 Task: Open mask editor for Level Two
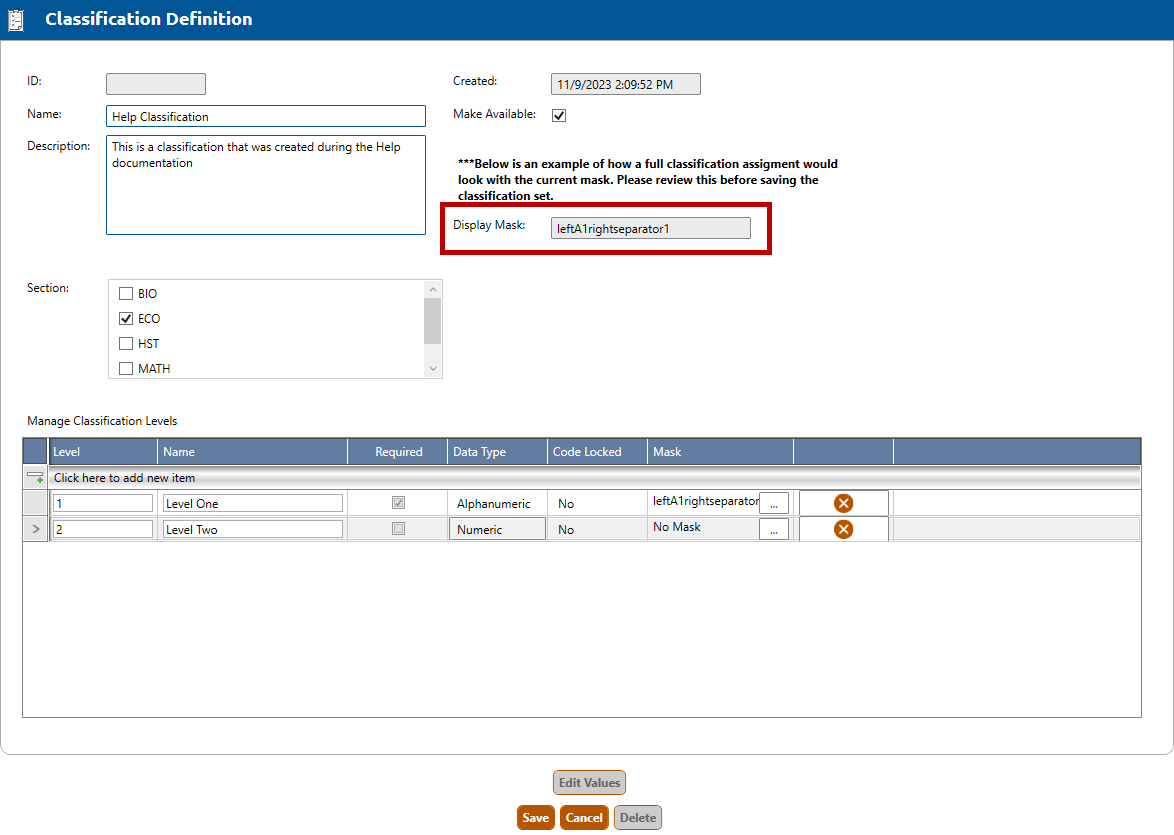pyautogui.click(x=773, y=530)
